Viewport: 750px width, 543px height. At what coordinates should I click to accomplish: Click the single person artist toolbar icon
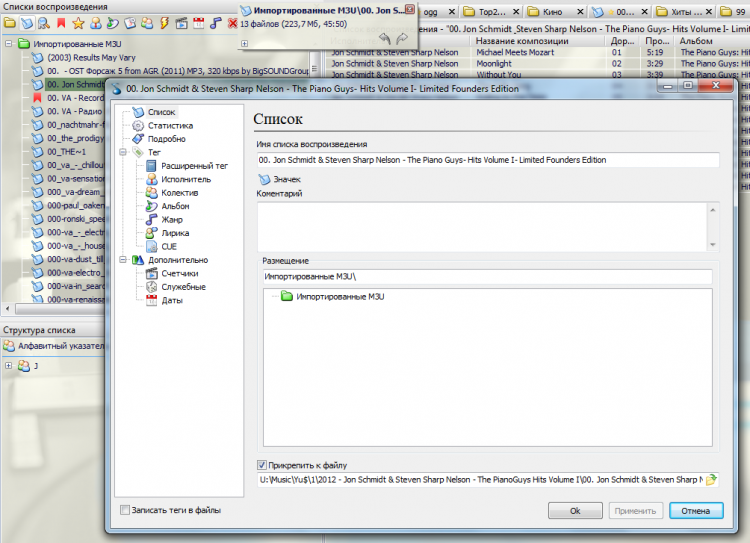tap(96, 22)
